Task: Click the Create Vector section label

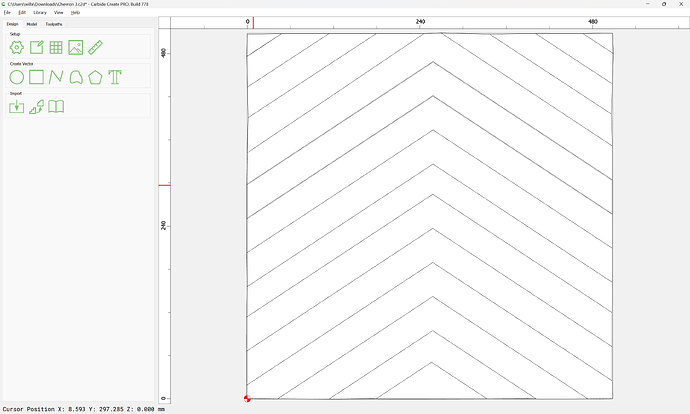Action: coord(22,64)
